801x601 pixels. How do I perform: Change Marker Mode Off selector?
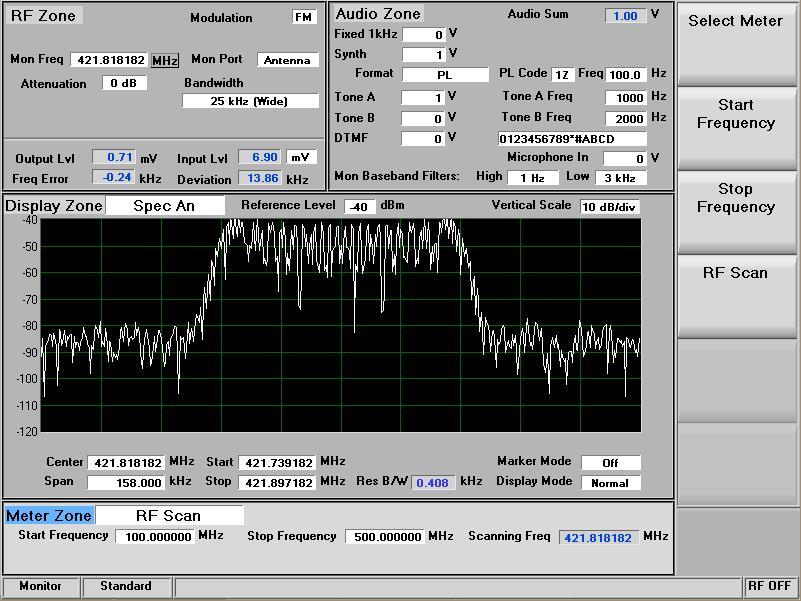point(611,463)
